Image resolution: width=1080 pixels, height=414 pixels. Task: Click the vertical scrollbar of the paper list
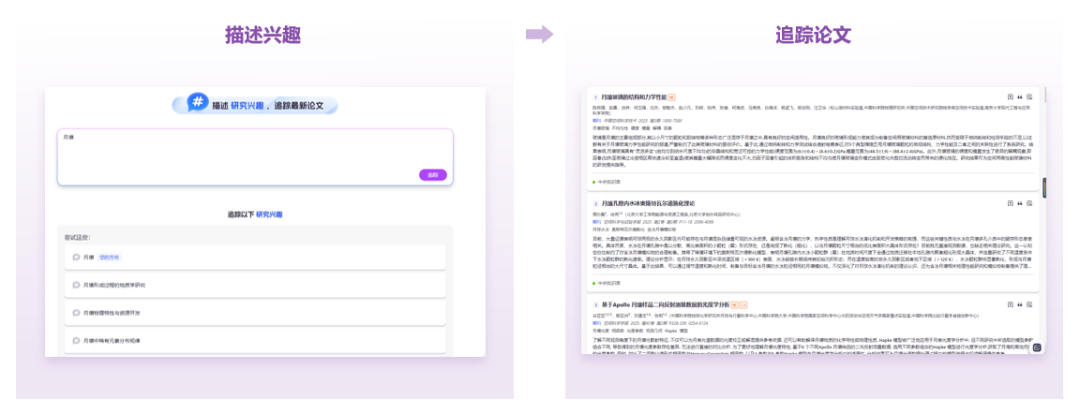click(x=1044, y=188)
